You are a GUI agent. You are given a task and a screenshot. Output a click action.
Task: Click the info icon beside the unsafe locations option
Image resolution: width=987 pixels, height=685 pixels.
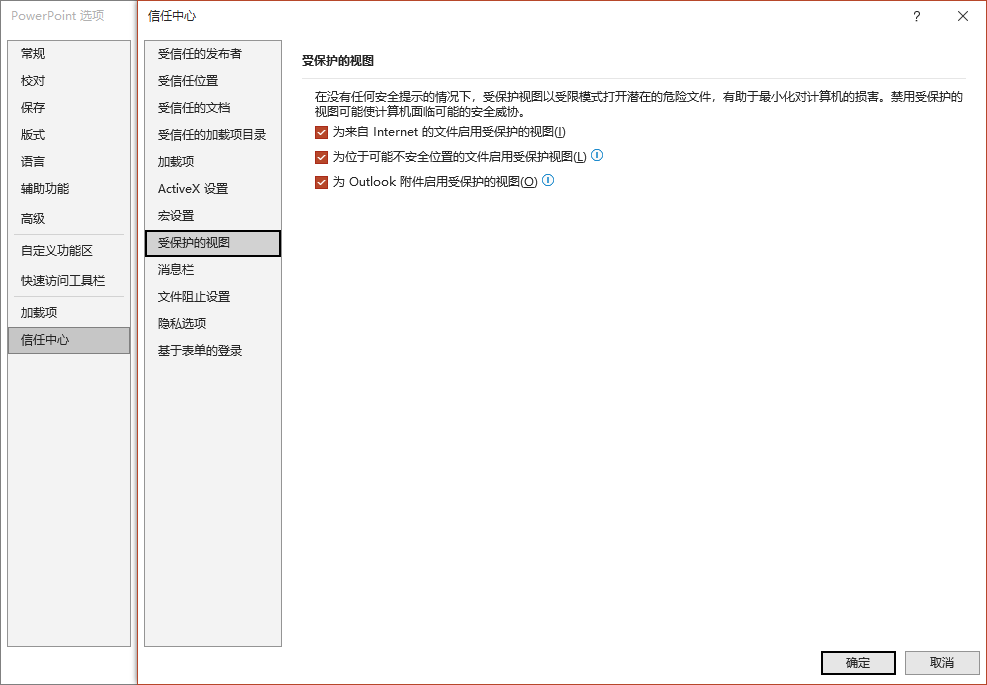598,156
